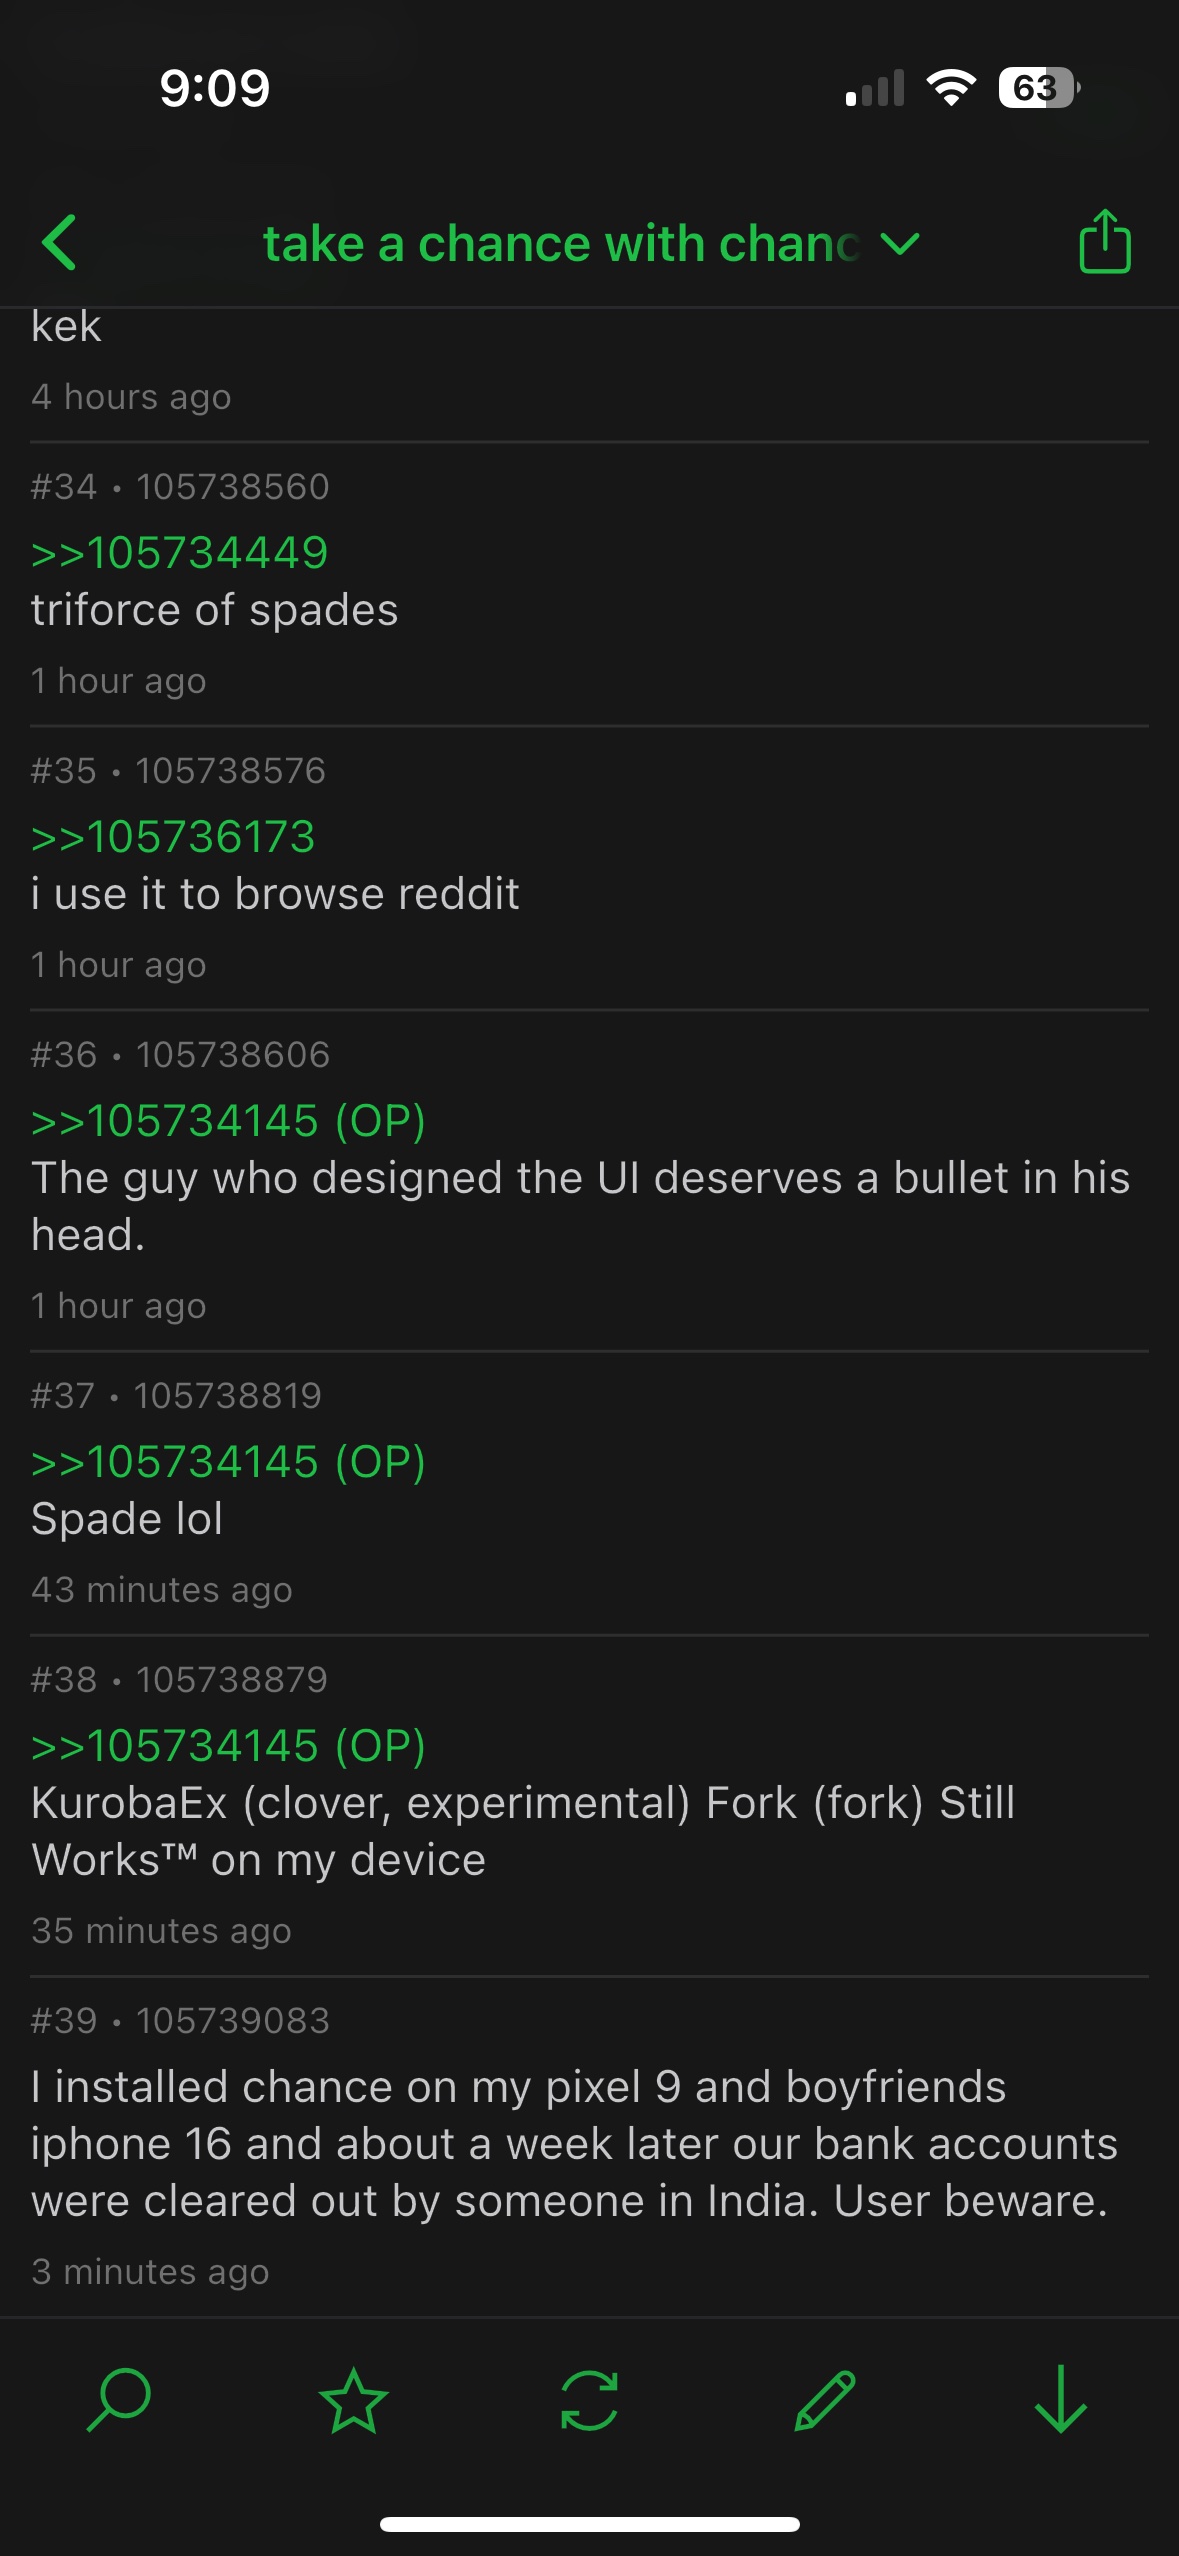Jump to bottom with down arrow
The width and height of the screenshot is (1179, 2556).
(x=1060, y=2399)
